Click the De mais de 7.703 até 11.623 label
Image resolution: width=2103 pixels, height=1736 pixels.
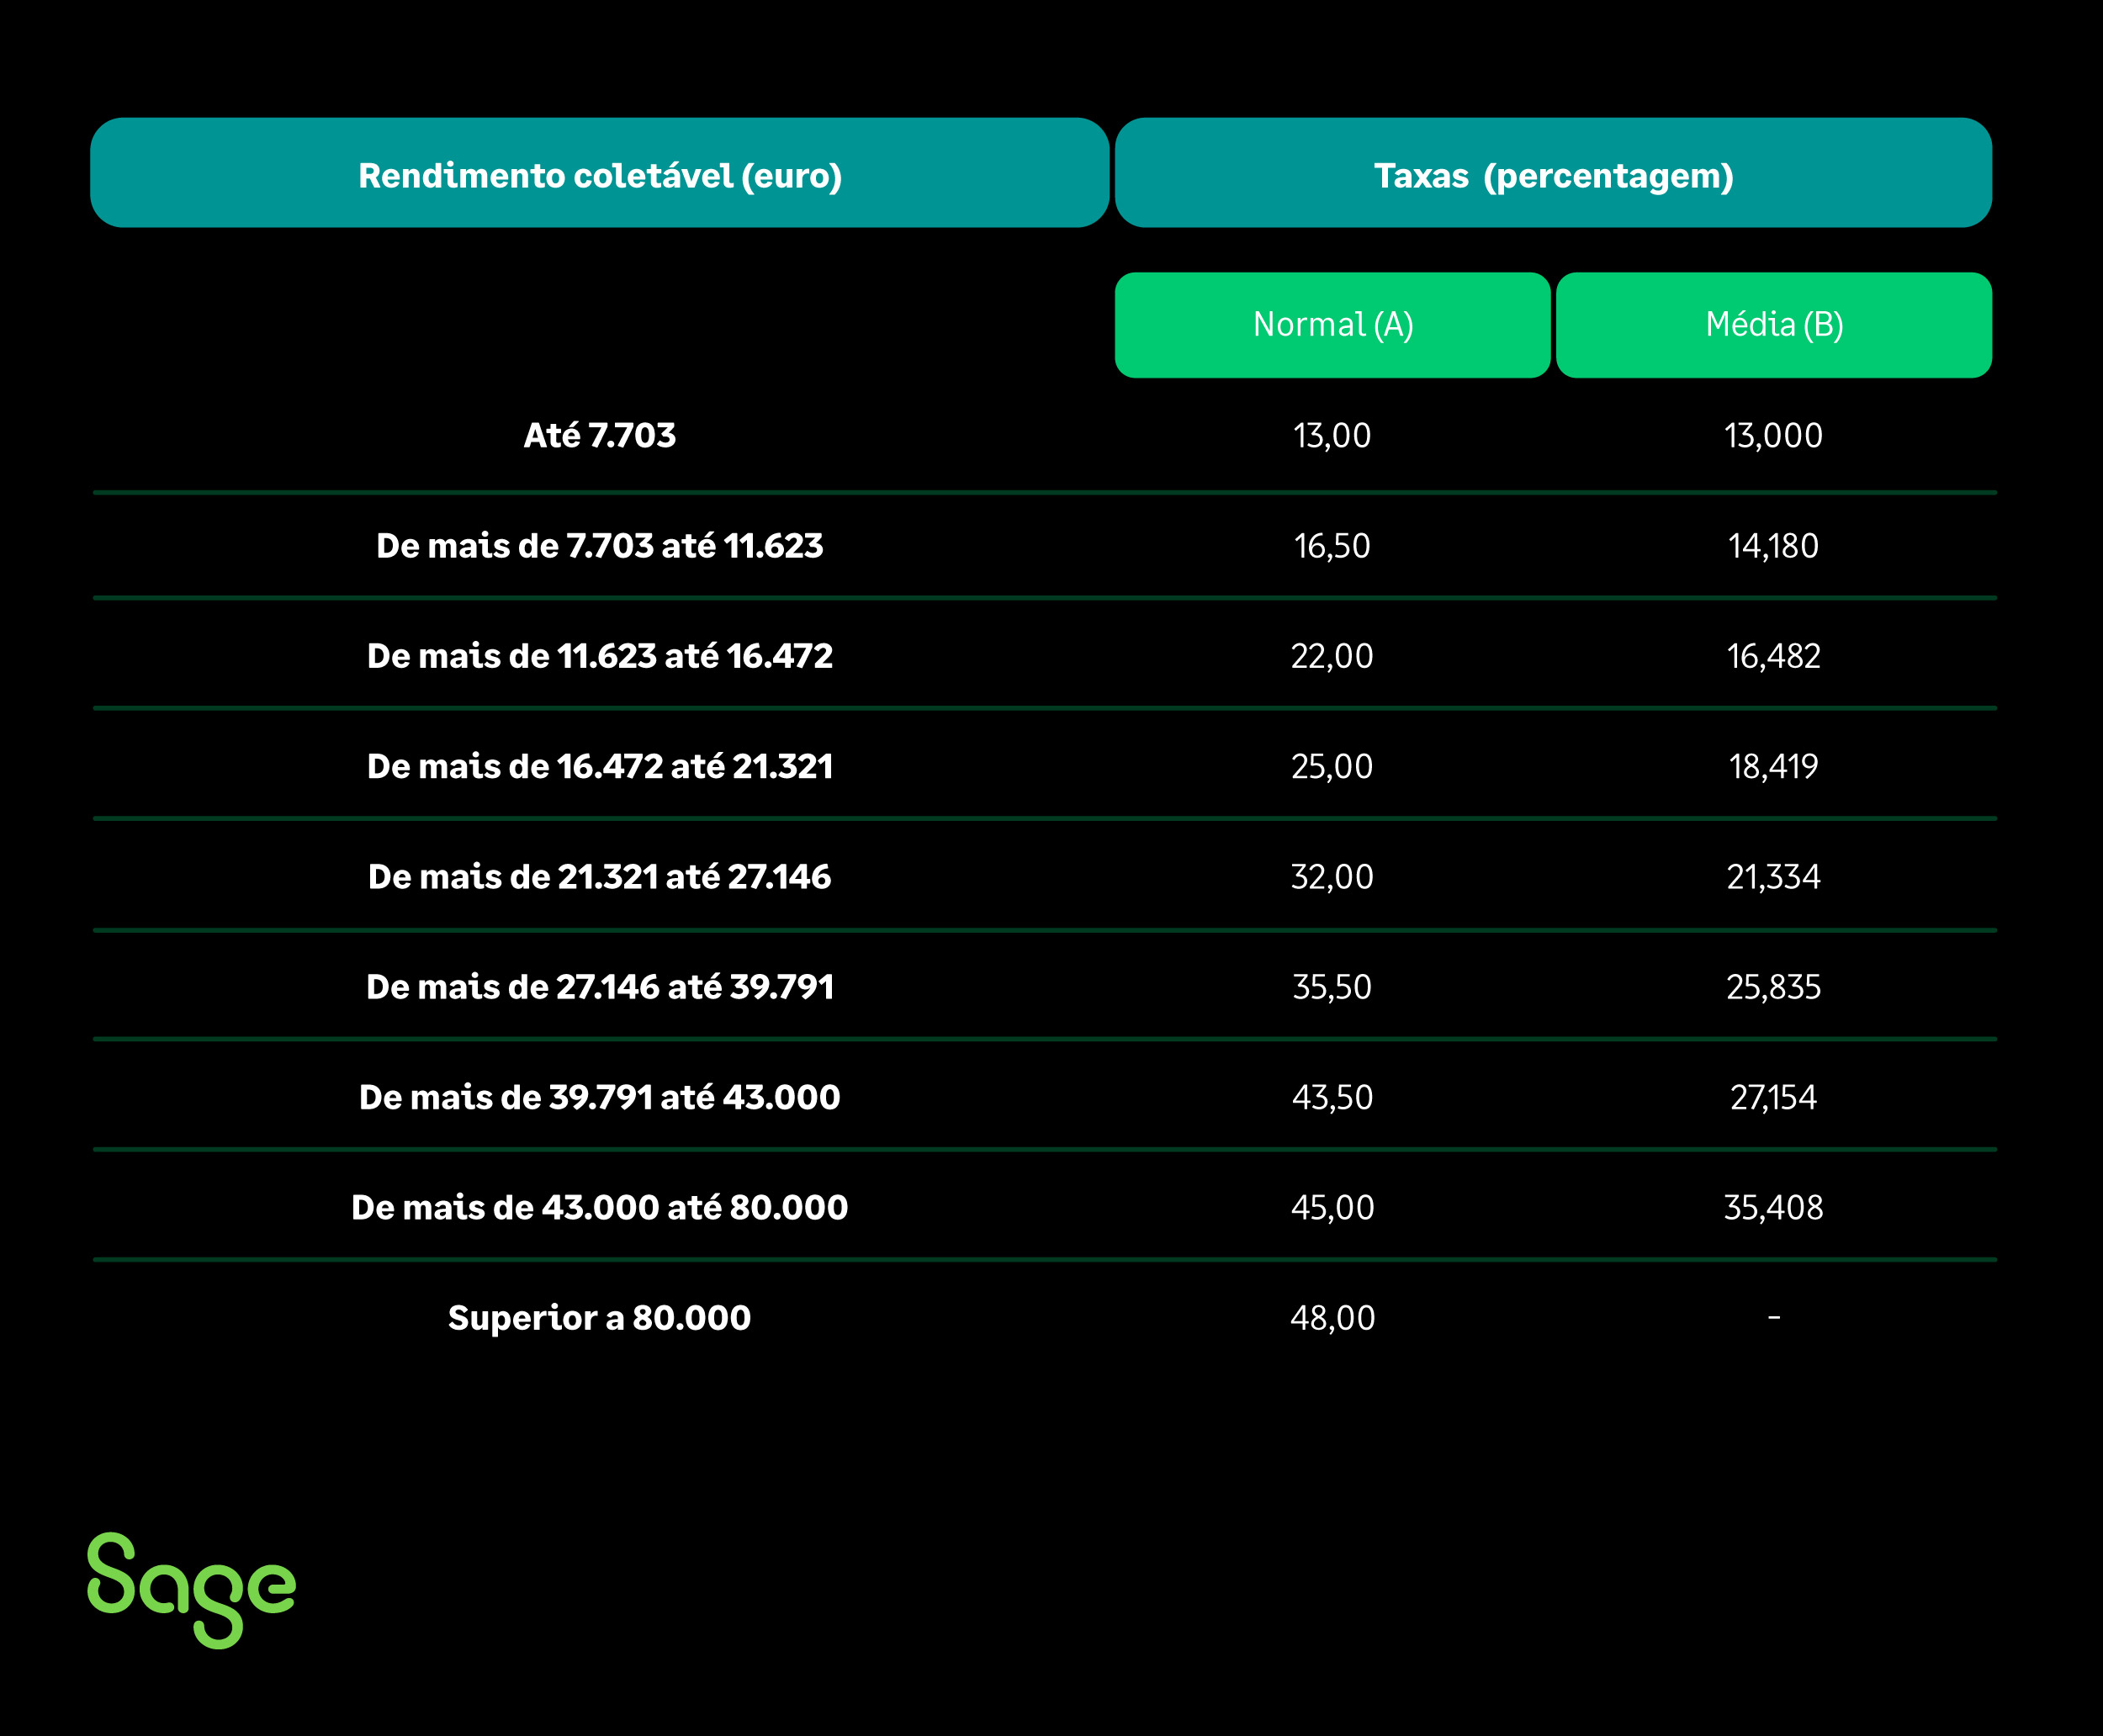[600, 546]
